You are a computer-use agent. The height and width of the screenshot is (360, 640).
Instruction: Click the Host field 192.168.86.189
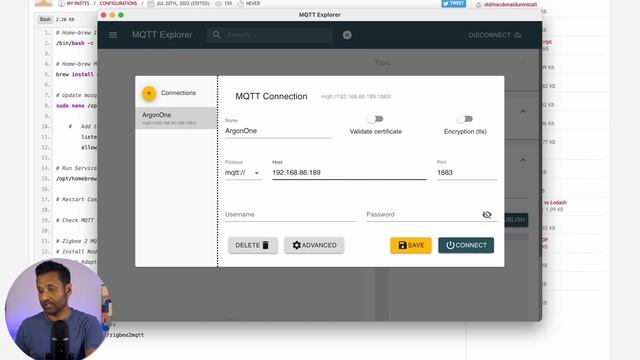349,173
